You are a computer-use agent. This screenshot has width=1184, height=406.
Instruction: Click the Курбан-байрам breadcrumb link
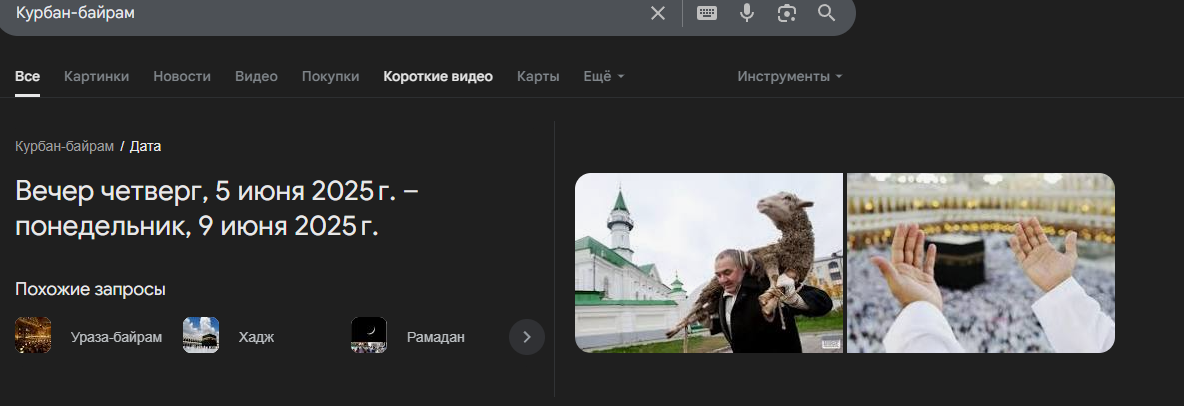[x=64, y=146]
